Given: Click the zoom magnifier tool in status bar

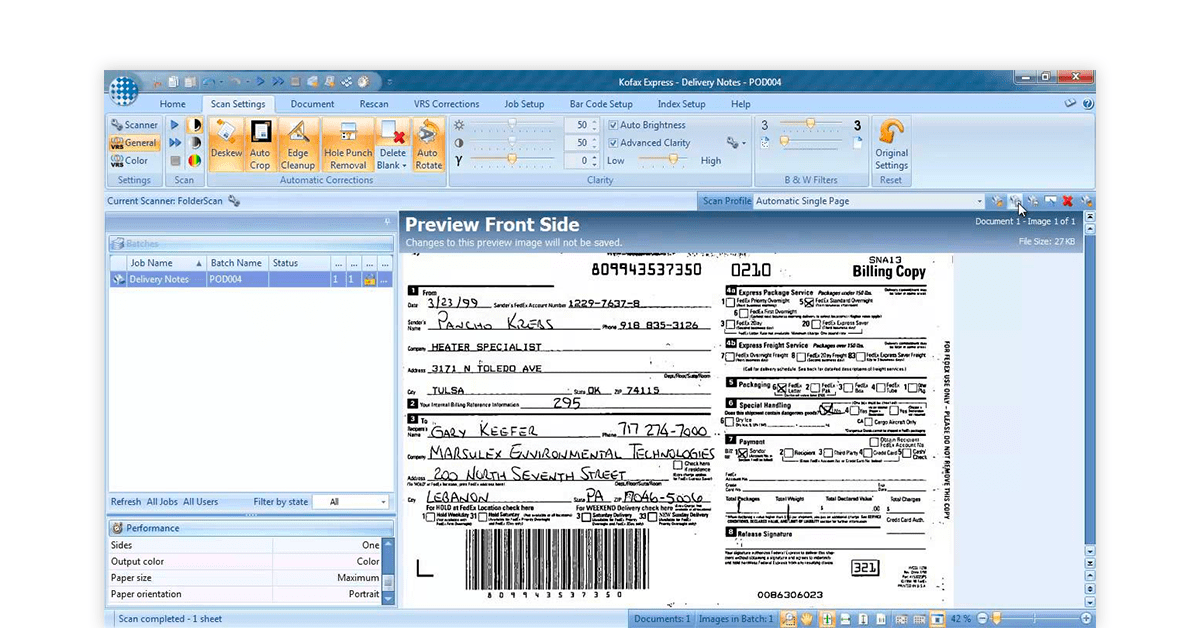Looking at the screenshot, I should pyautogui.click(x=789, y=619).
